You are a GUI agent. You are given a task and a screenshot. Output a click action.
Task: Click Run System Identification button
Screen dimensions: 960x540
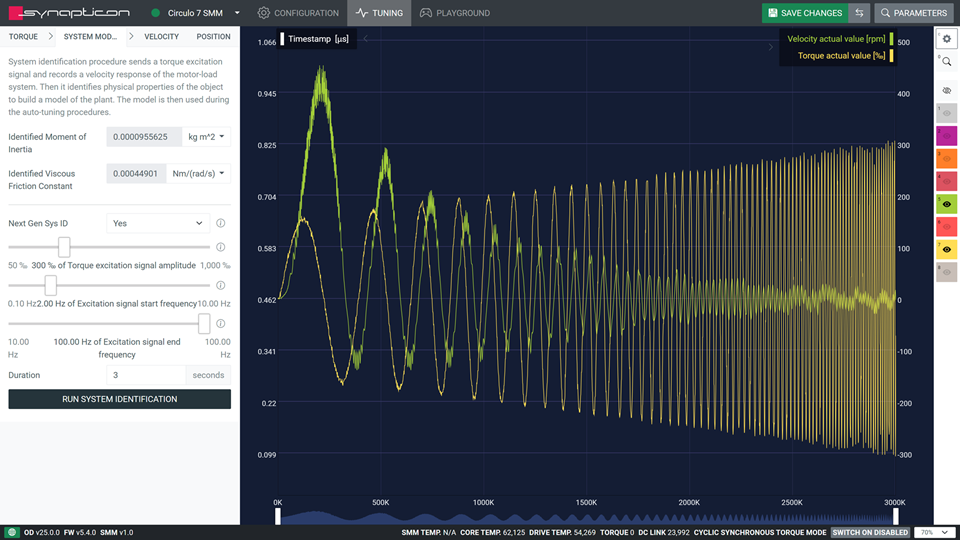click(x=119, y=399)
